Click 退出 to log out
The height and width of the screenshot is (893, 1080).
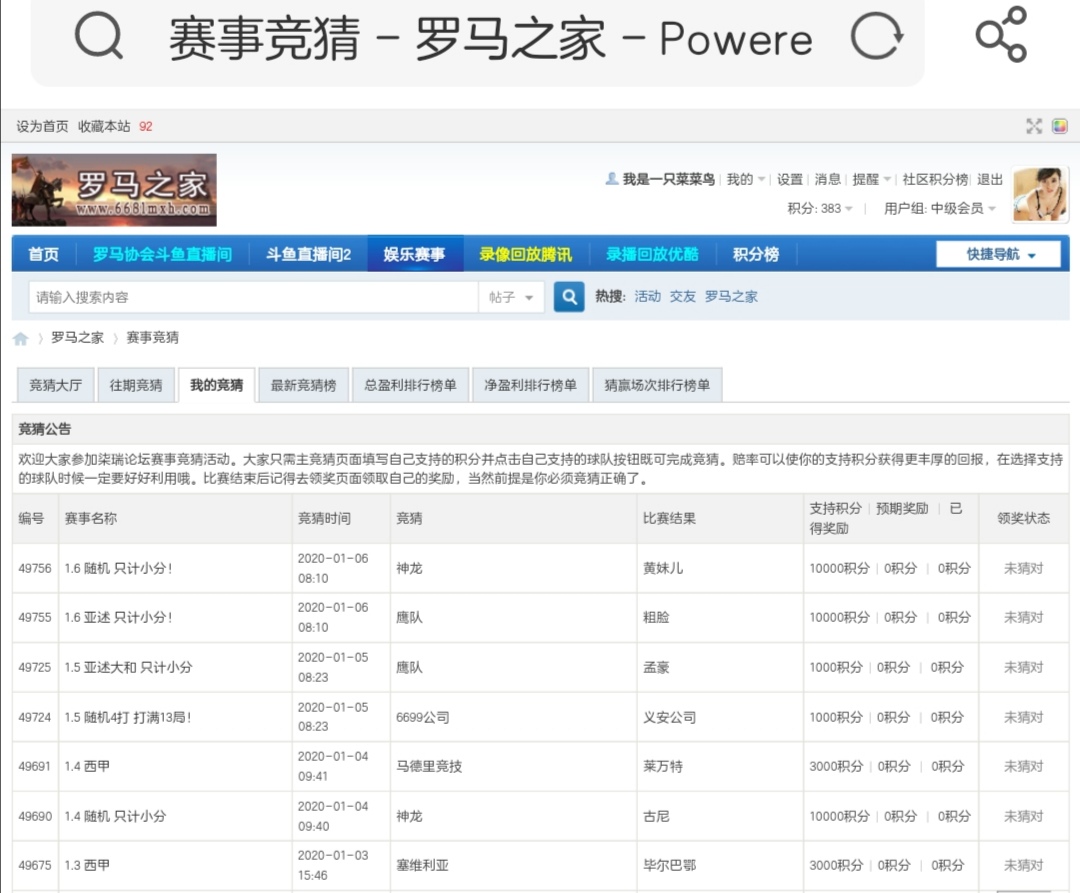986,180
